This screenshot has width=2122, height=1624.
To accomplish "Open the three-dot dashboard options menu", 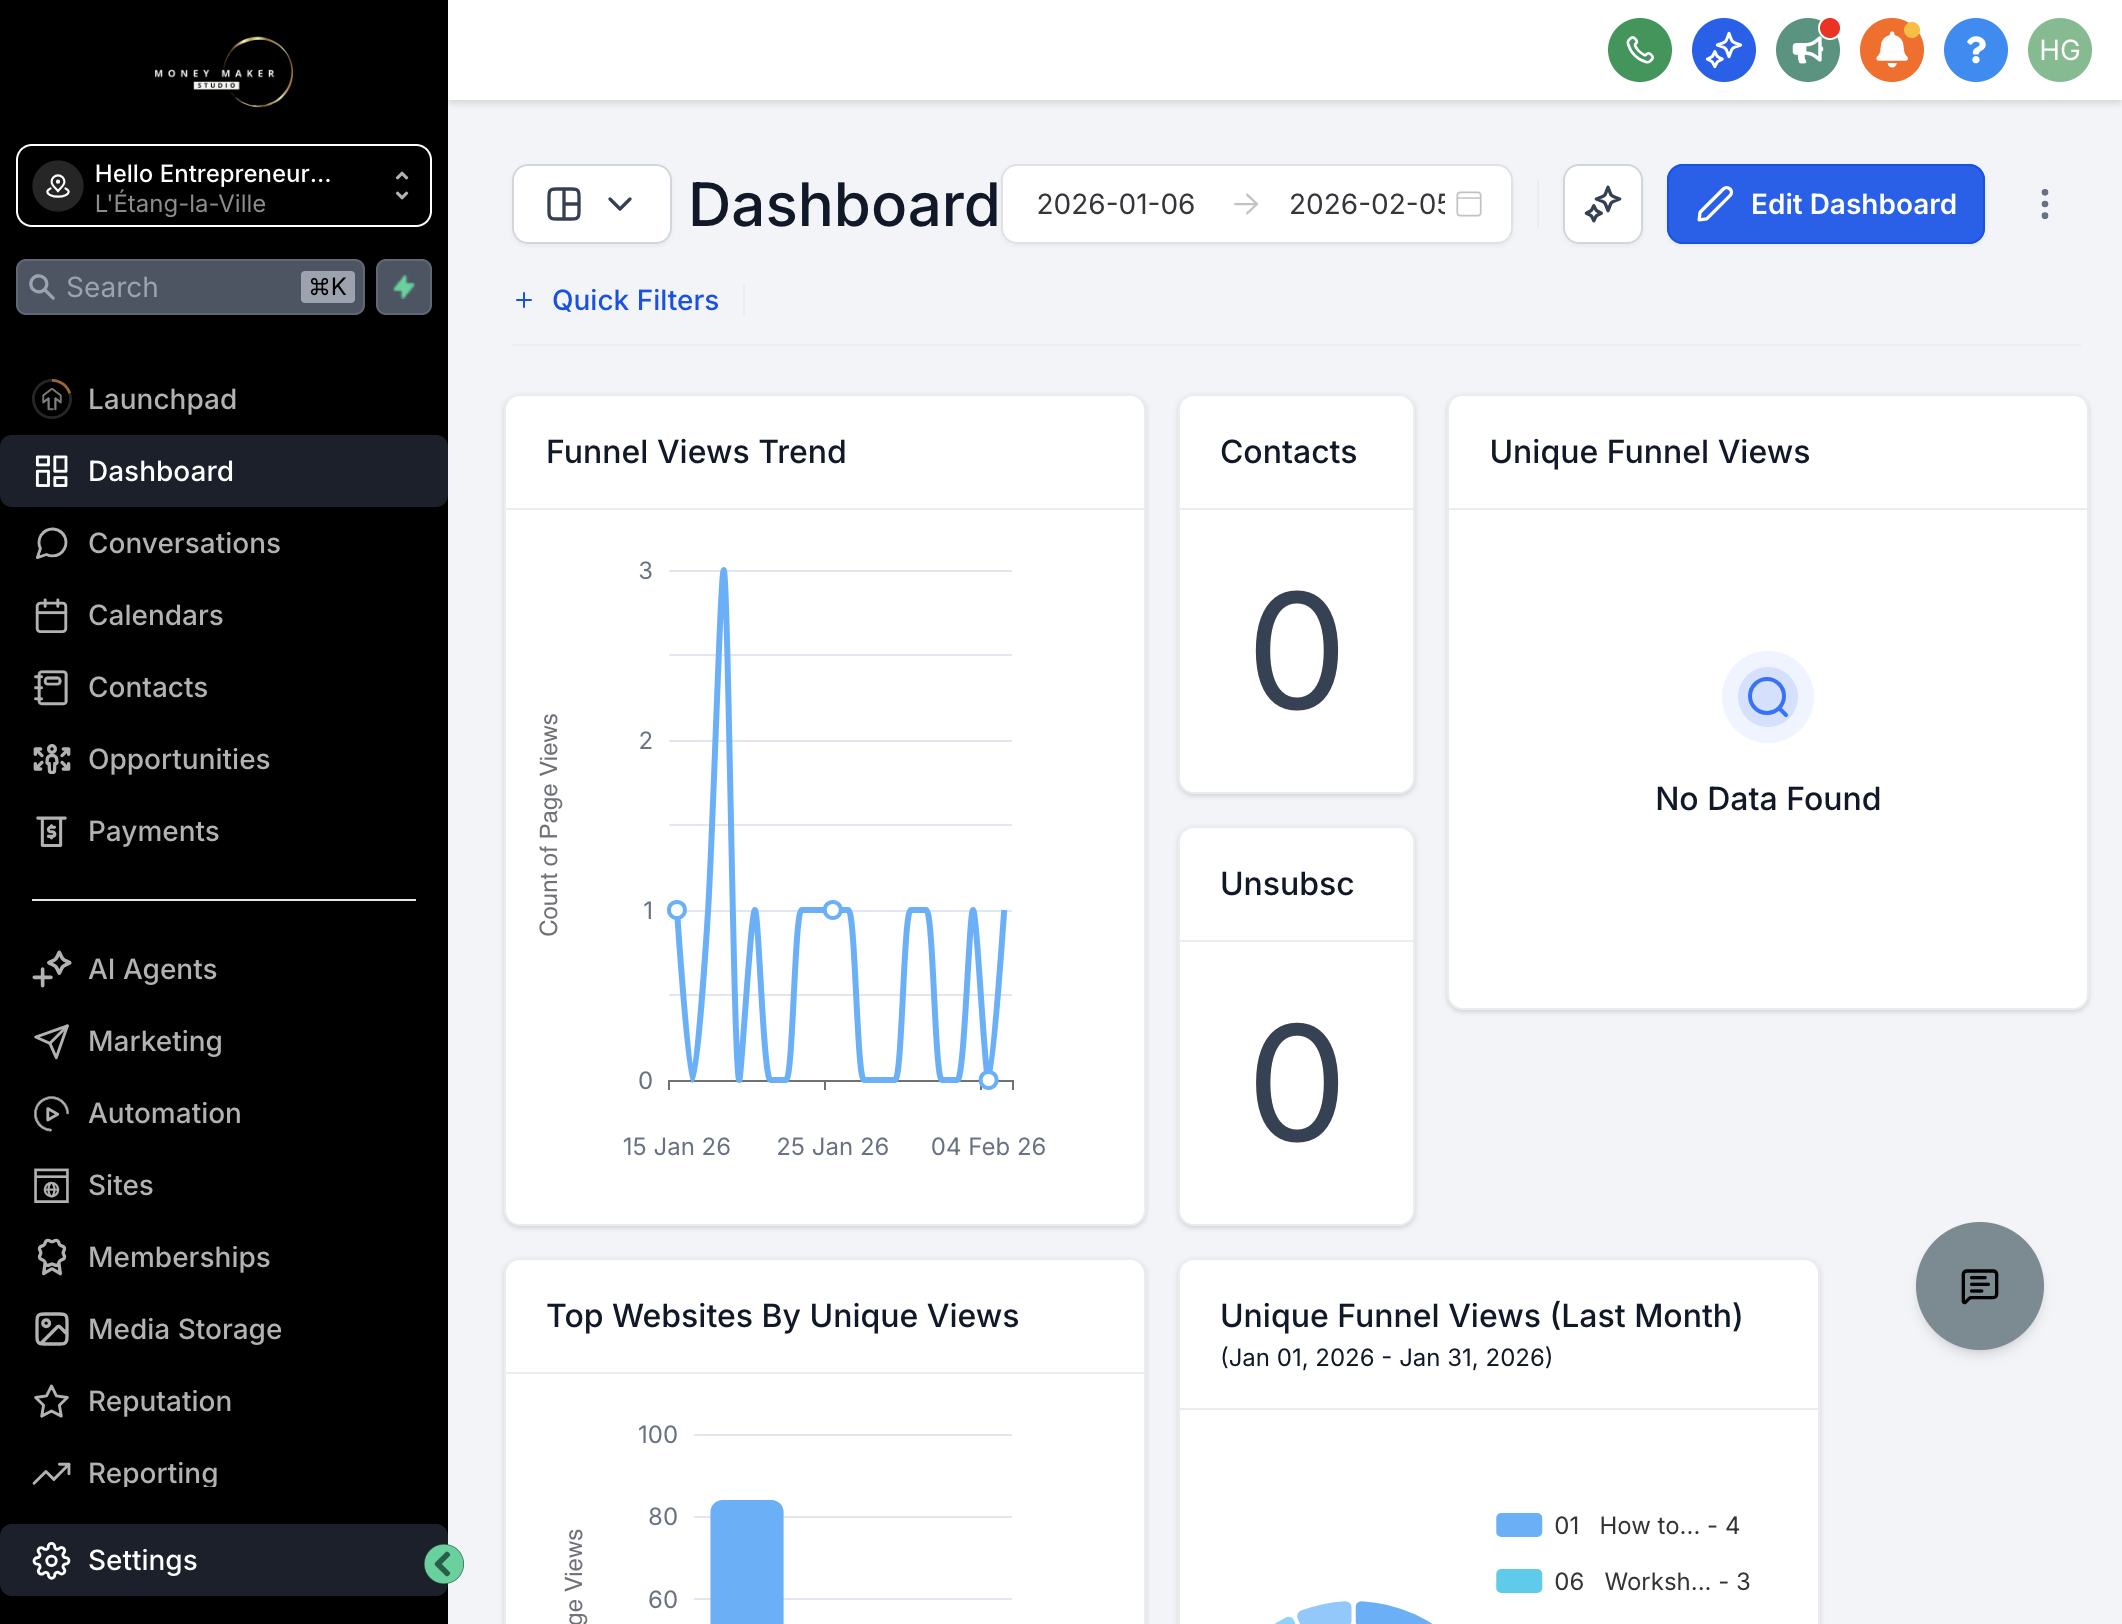I will coord(2044,204).
